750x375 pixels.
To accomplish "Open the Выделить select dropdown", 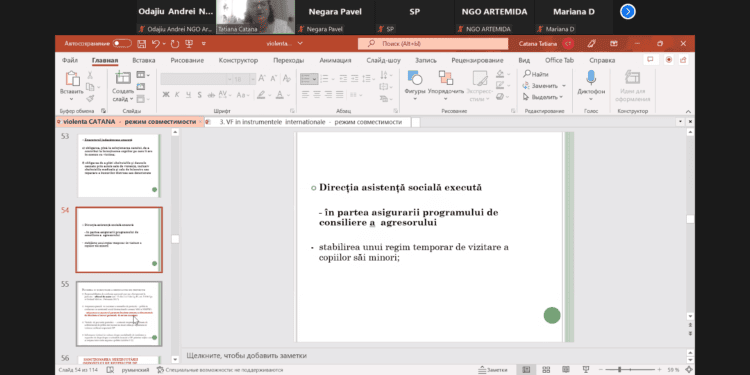I will (543, 97).
